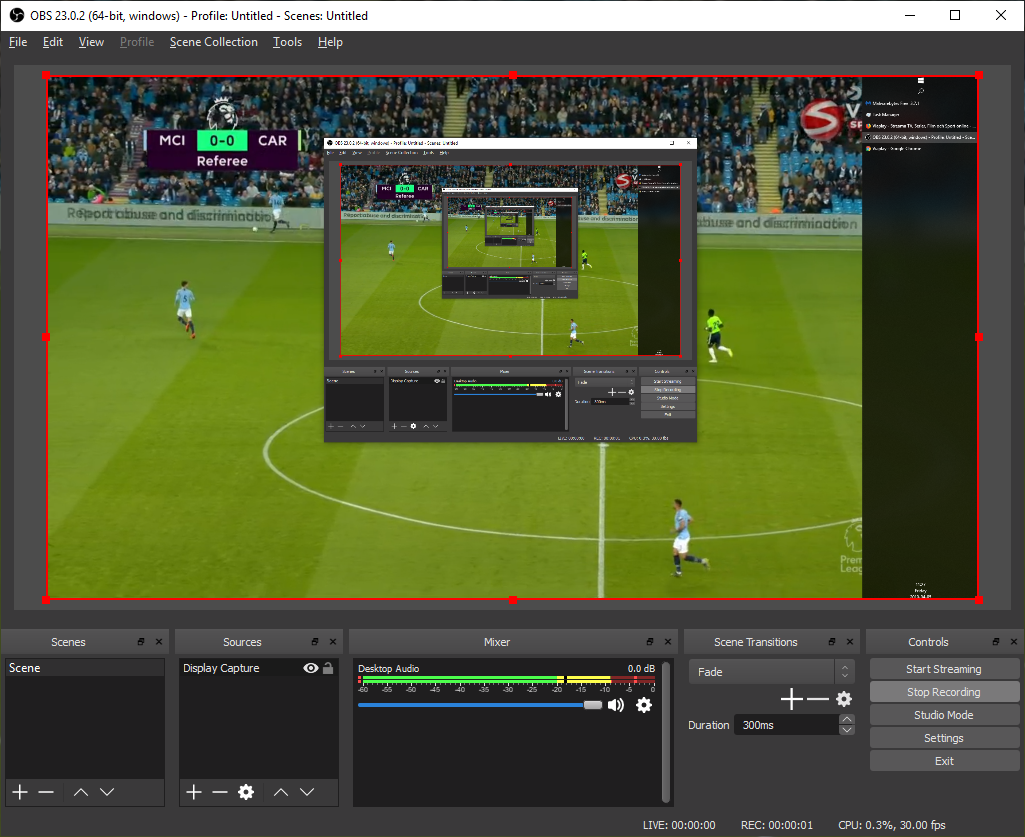The height and width of the screenshot is (837, 1025).
Task: Click the '0.0 dB' Desktop Audio level
Action: 641,668
